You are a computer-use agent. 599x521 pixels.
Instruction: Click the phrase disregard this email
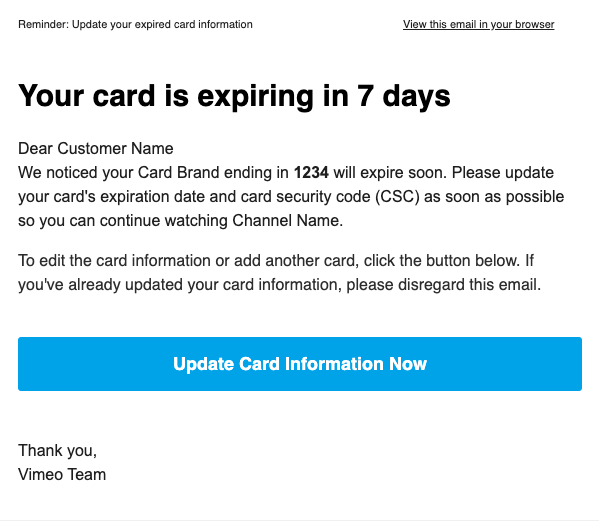[469, 285]
